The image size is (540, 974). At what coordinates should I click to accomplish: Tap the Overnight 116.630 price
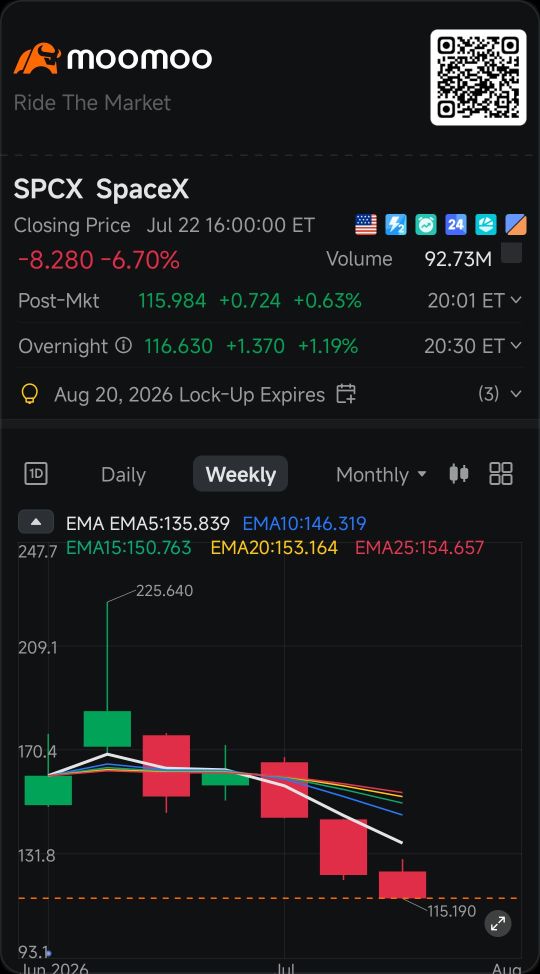coord(178,345)
